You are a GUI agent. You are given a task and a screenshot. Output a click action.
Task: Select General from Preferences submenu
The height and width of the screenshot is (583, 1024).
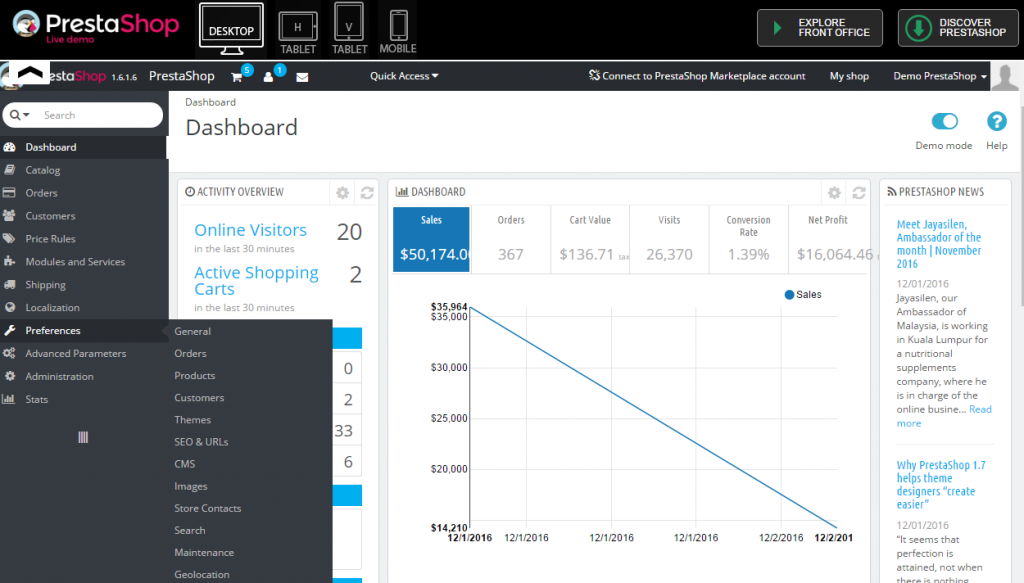193,332
